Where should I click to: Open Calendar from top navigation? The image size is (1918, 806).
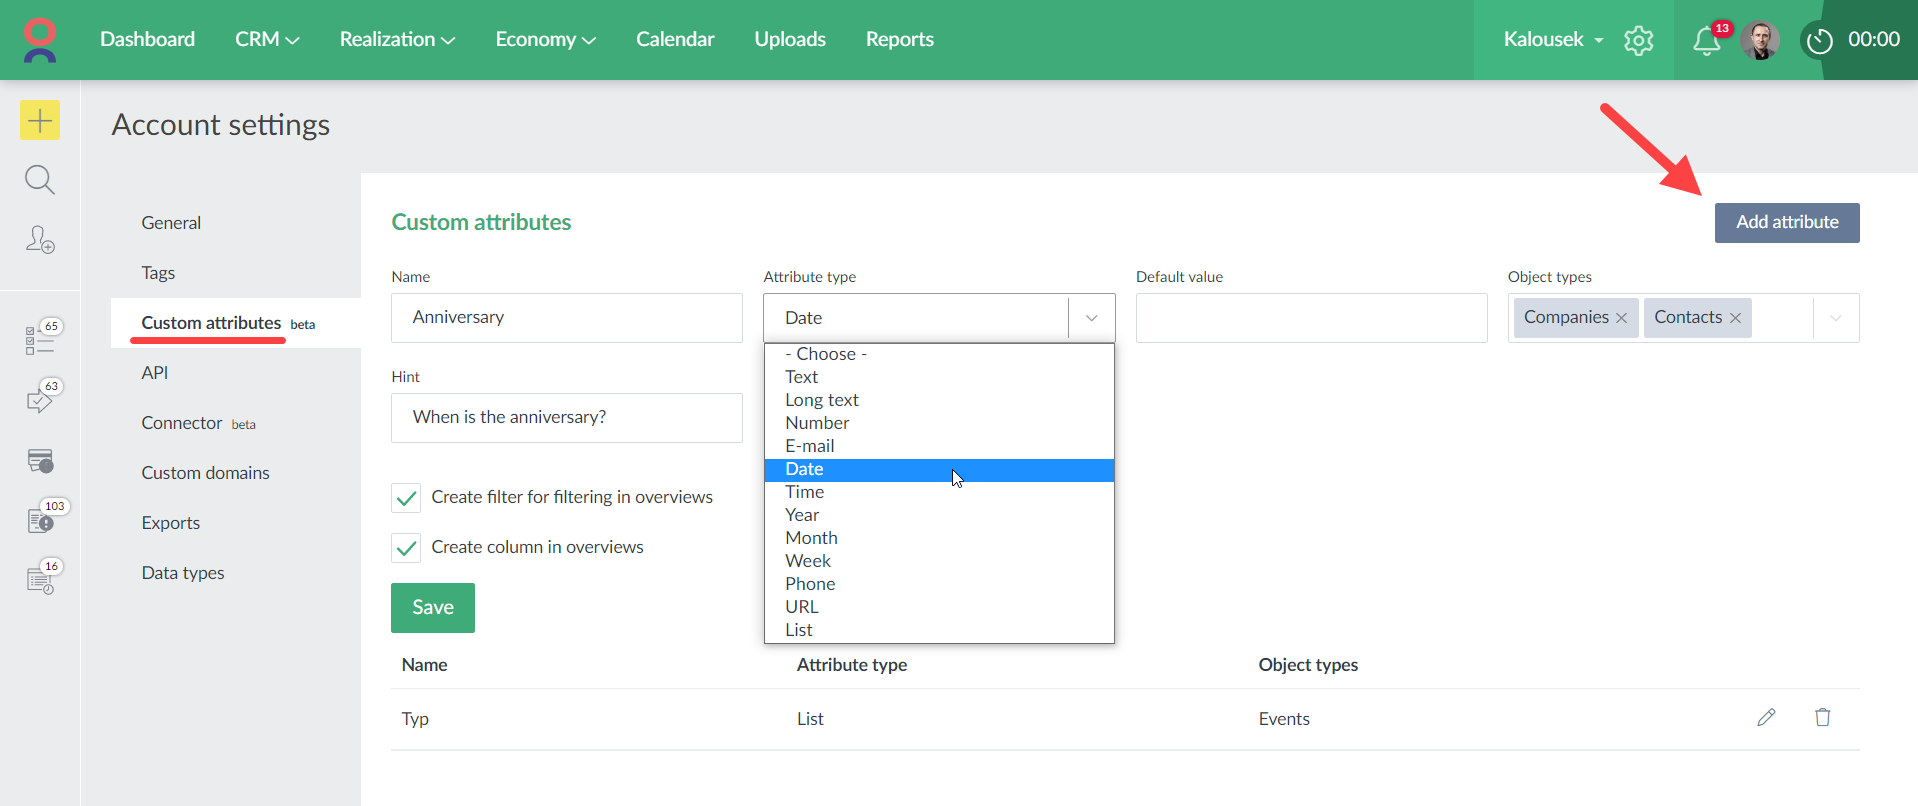(x=675, y=40)
